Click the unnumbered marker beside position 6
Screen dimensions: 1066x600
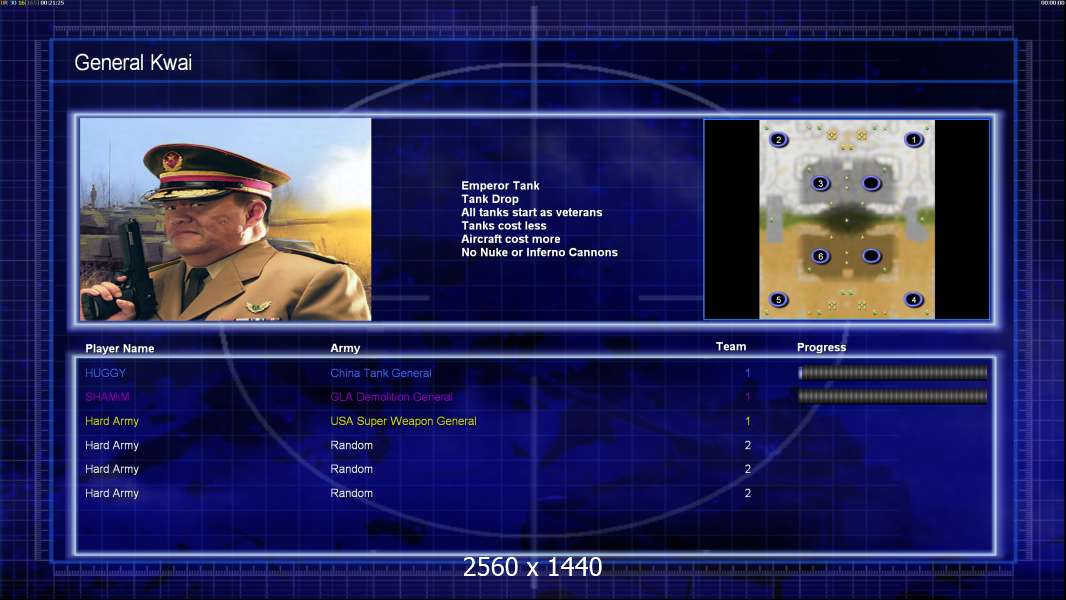click(872, 256)
